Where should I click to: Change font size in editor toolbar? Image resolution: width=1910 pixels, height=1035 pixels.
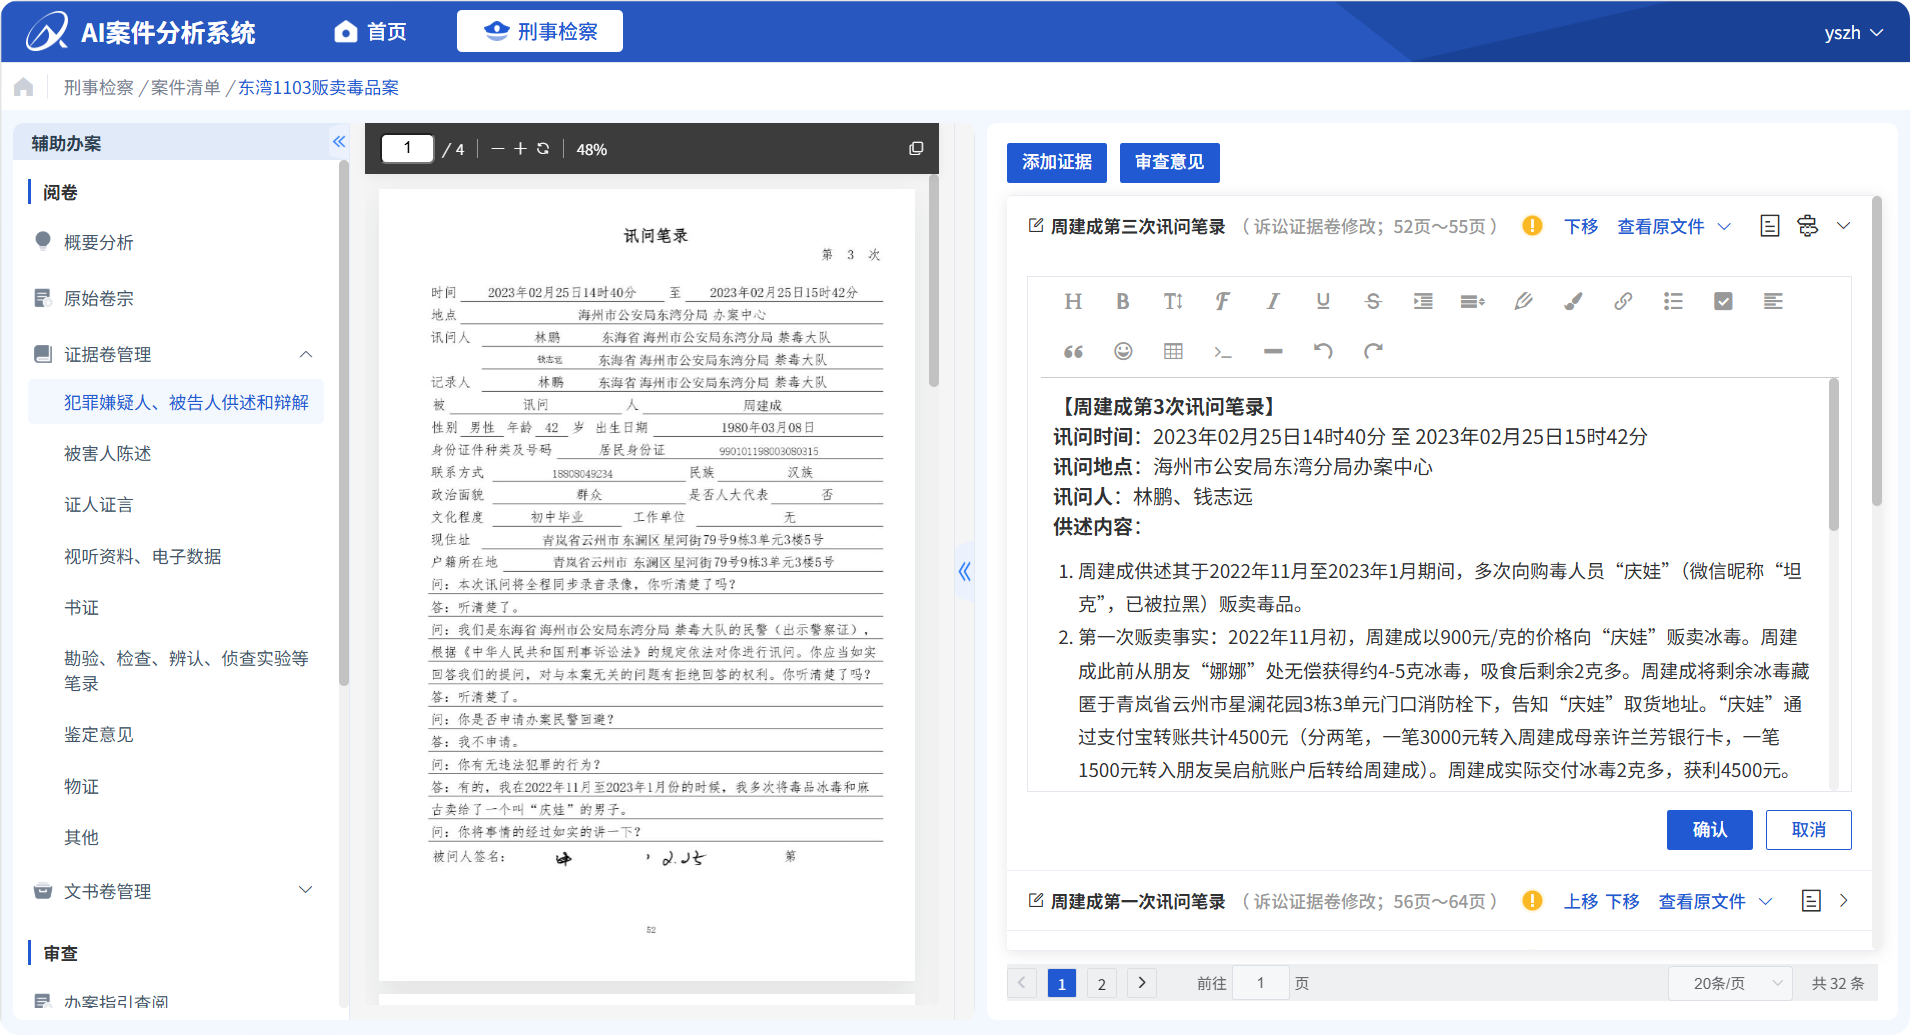(1173, 301)
